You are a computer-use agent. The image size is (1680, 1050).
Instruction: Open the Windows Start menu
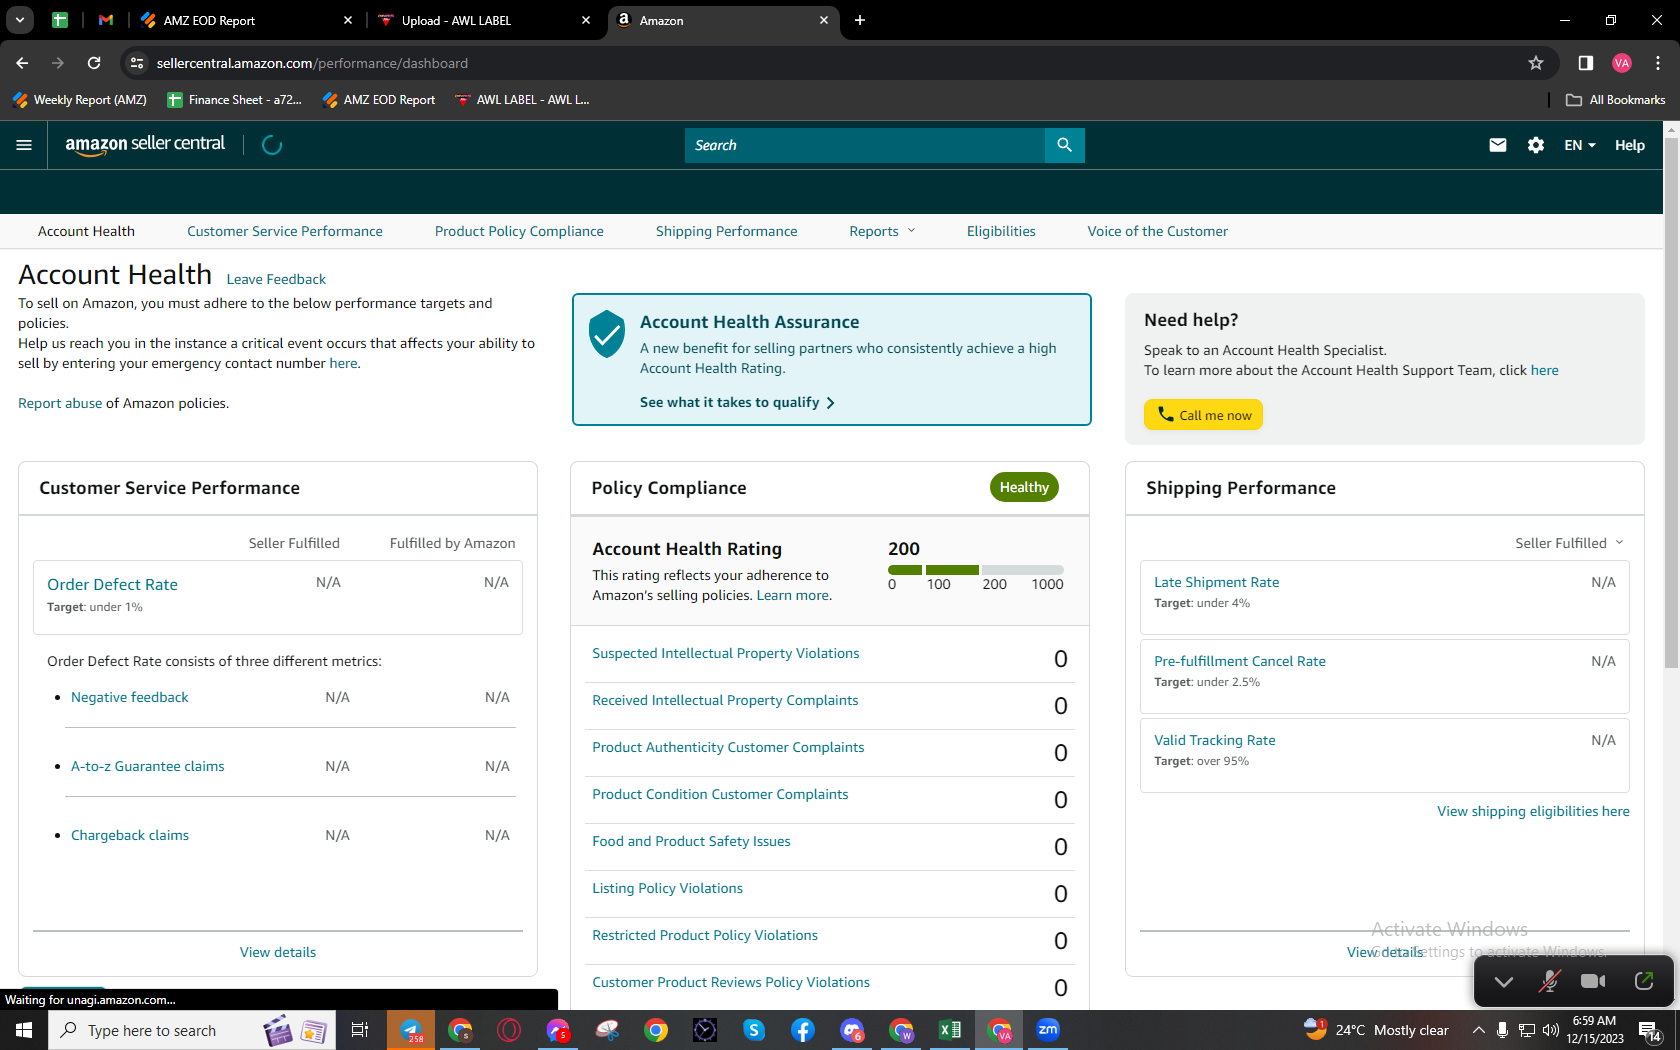(24, 1030)
